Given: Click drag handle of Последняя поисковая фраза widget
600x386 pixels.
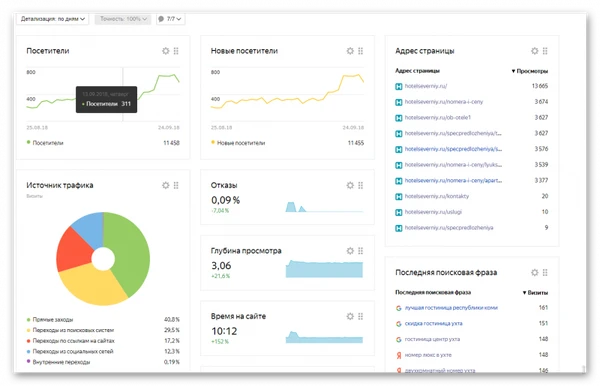Looking at the screenshot, I should click(545, 272).
